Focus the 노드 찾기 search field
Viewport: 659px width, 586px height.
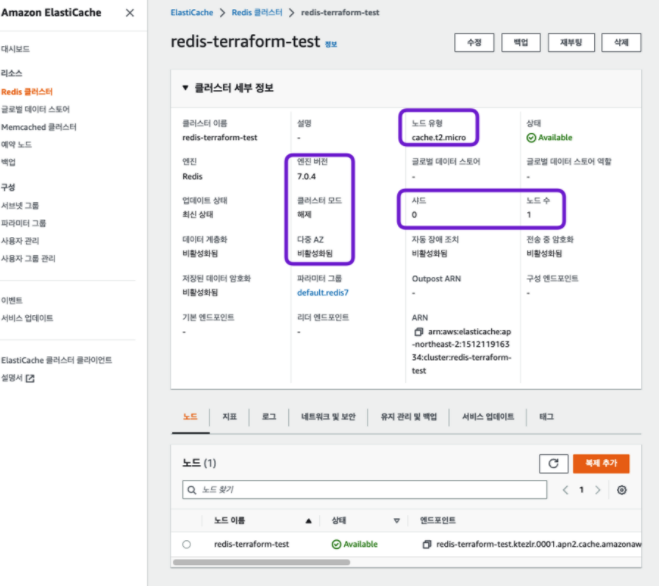point(364,490)
